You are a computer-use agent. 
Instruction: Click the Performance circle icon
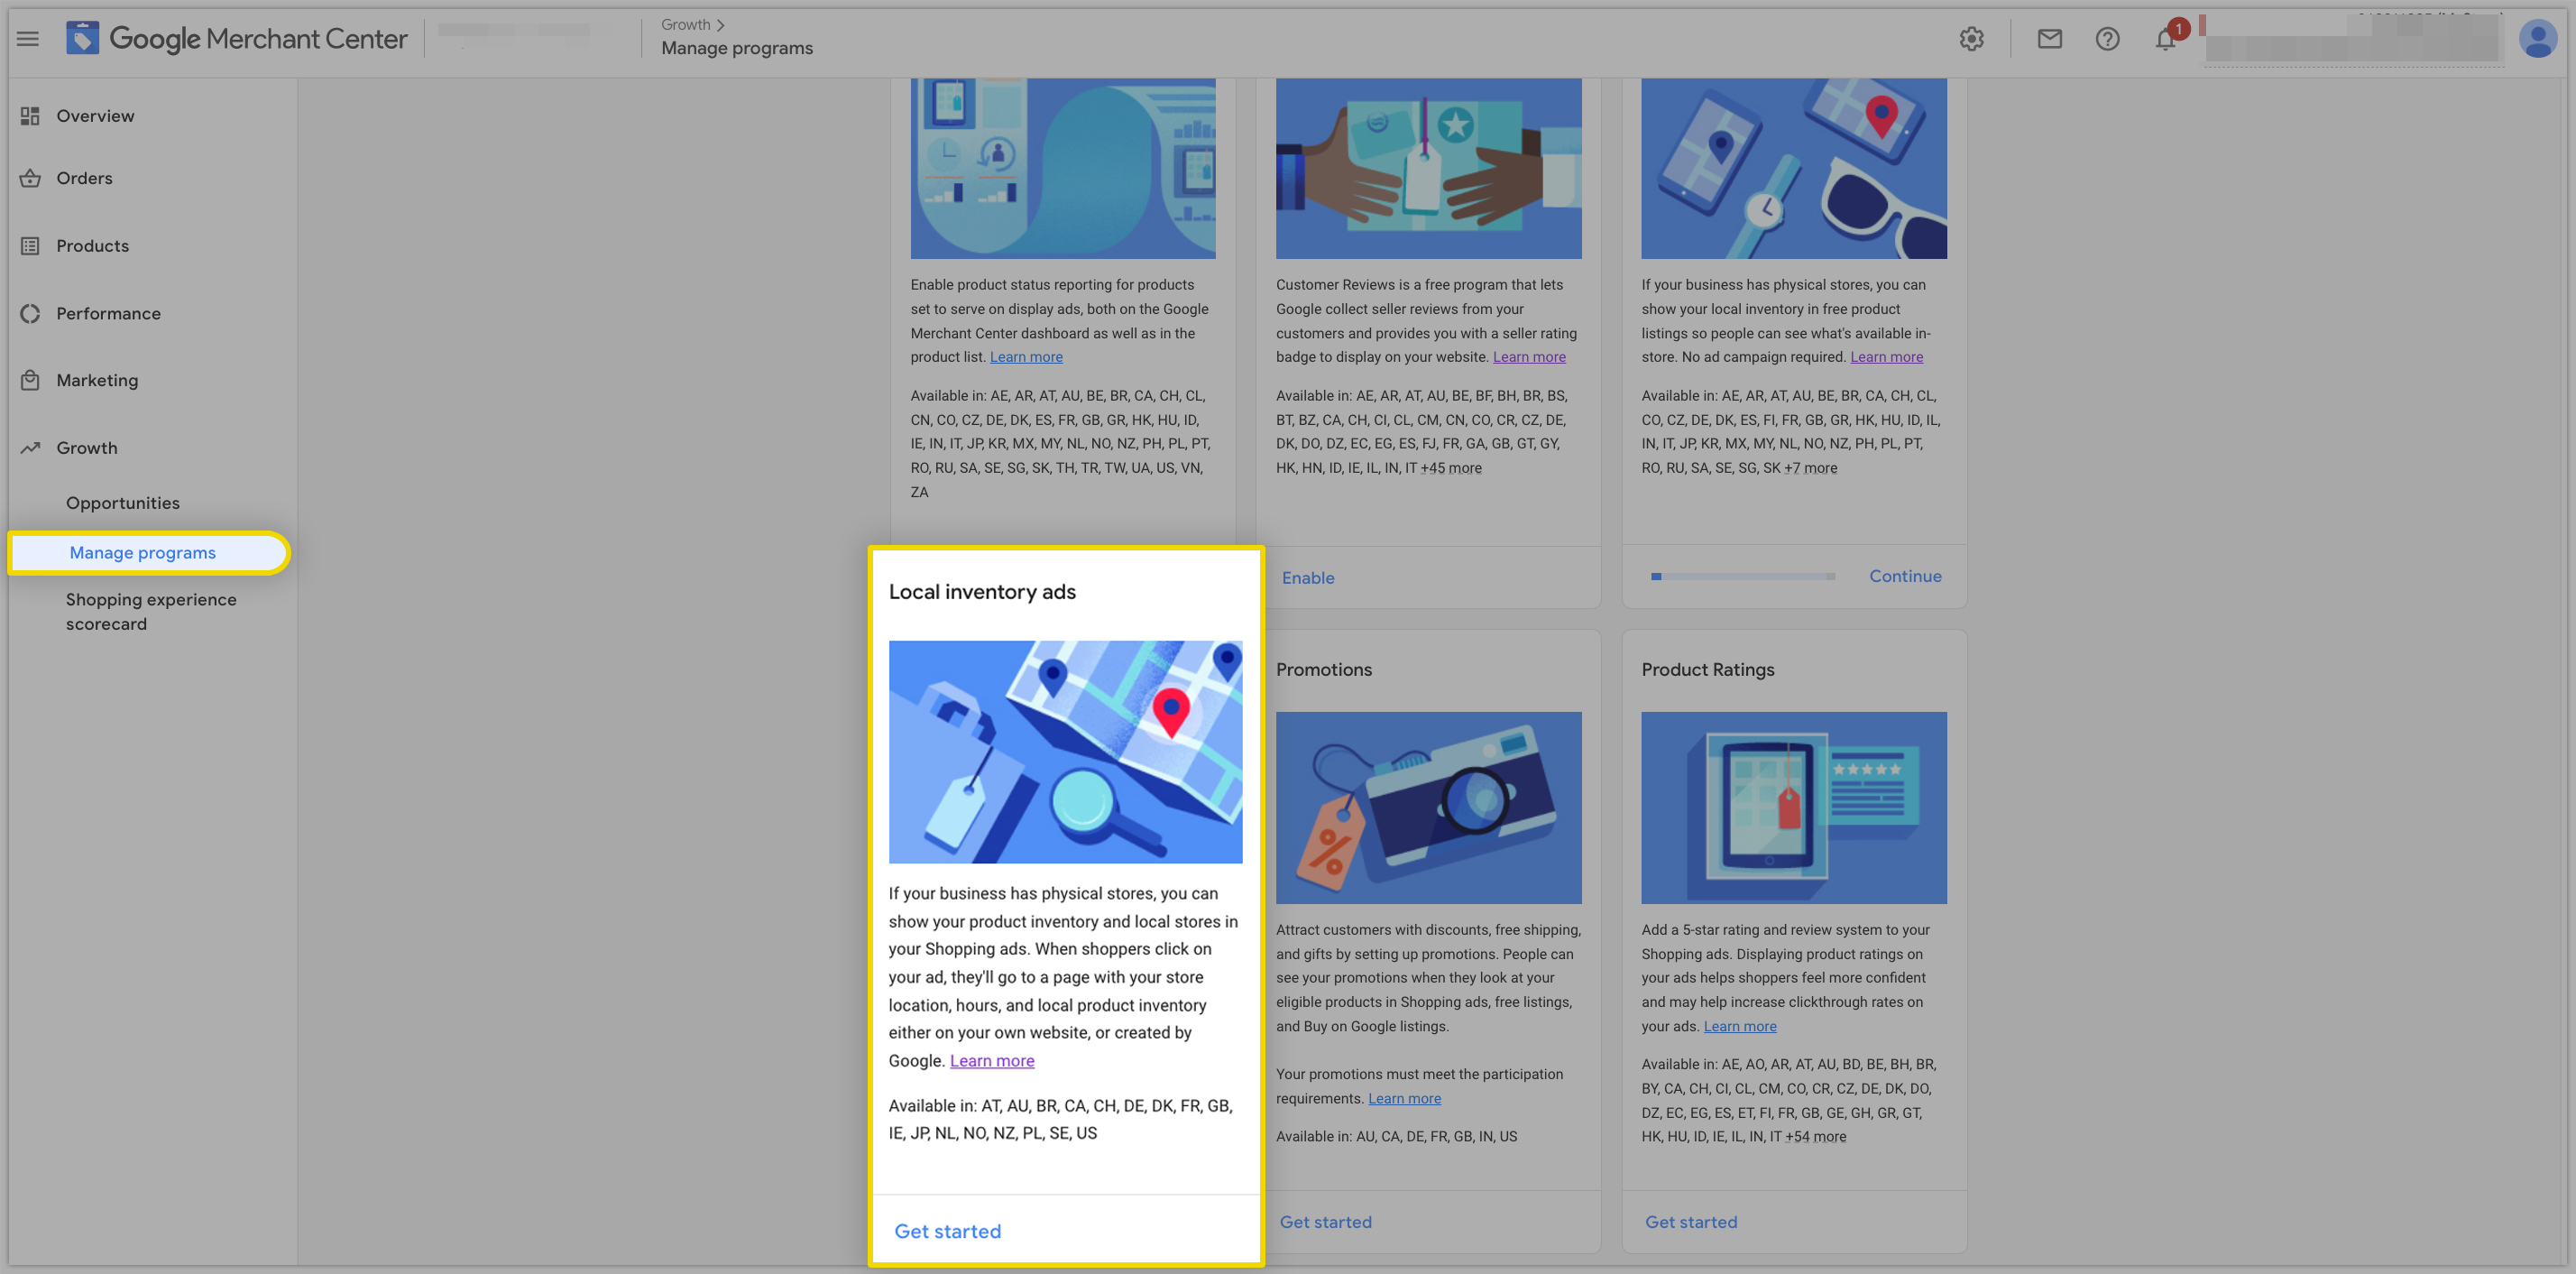(30, 314)
